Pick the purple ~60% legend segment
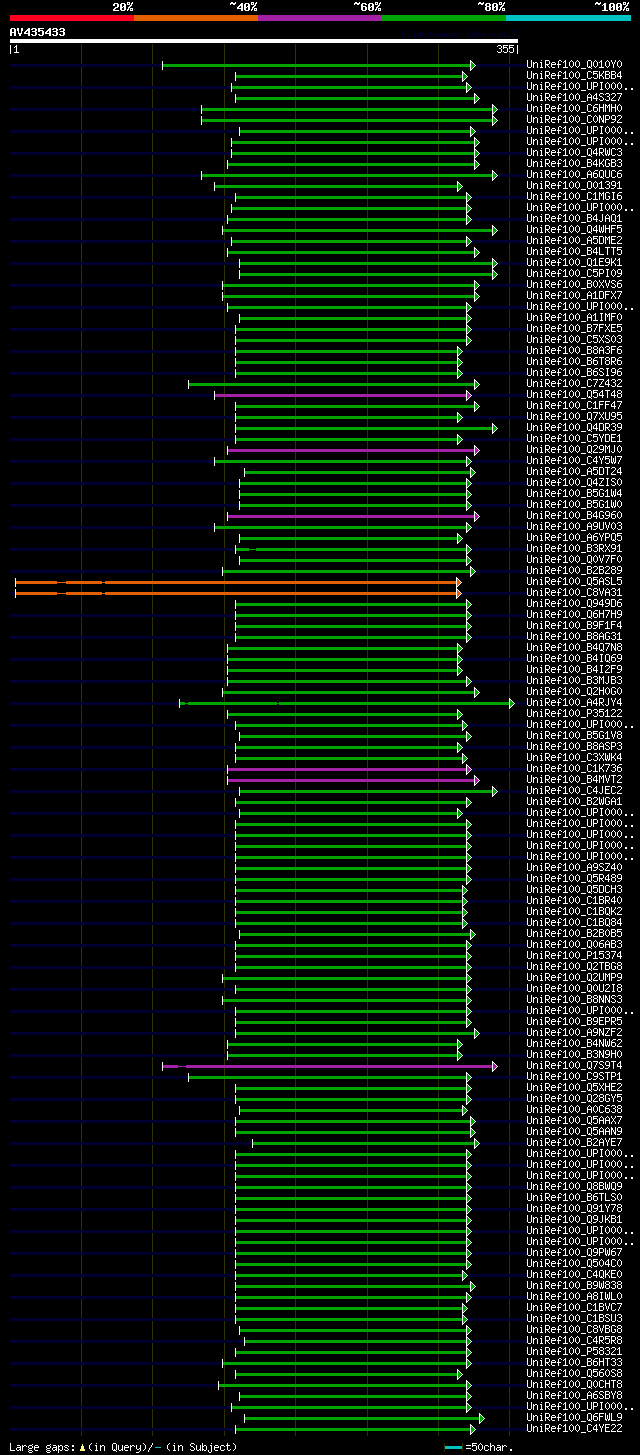 319,18
